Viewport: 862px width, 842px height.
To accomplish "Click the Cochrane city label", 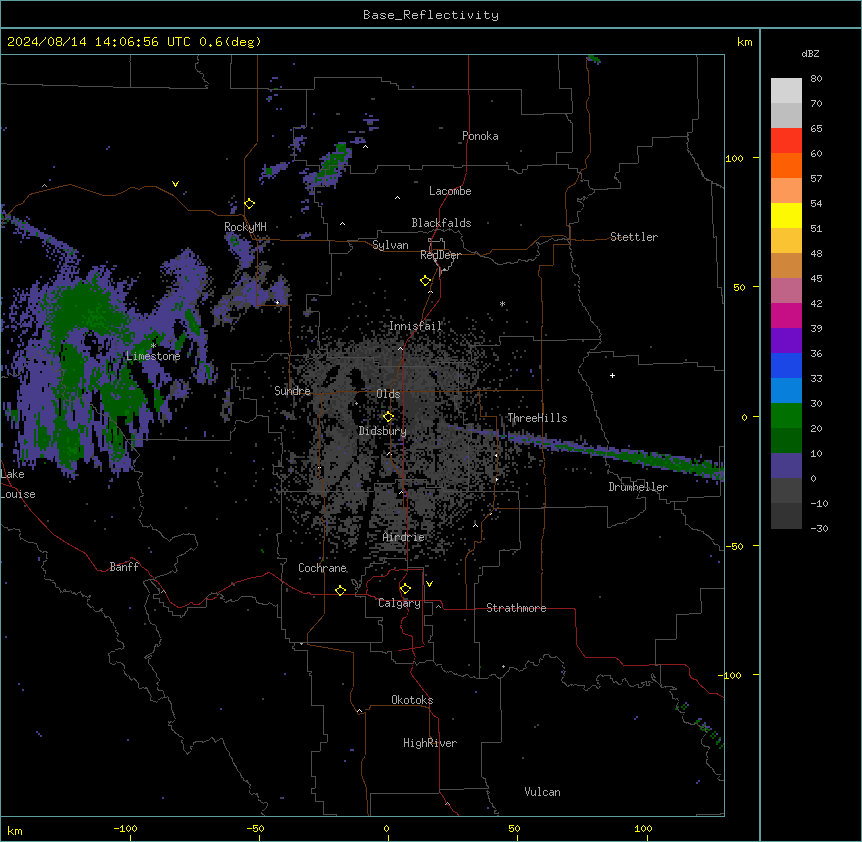I will click(x=322, y=568).
